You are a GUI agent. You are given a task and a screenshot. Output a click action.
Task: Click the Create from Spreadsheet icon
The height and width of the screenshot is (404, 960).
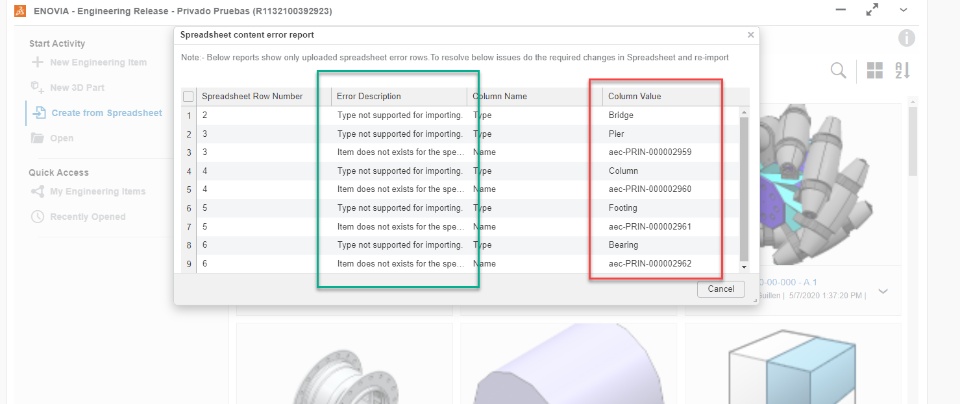38,113
